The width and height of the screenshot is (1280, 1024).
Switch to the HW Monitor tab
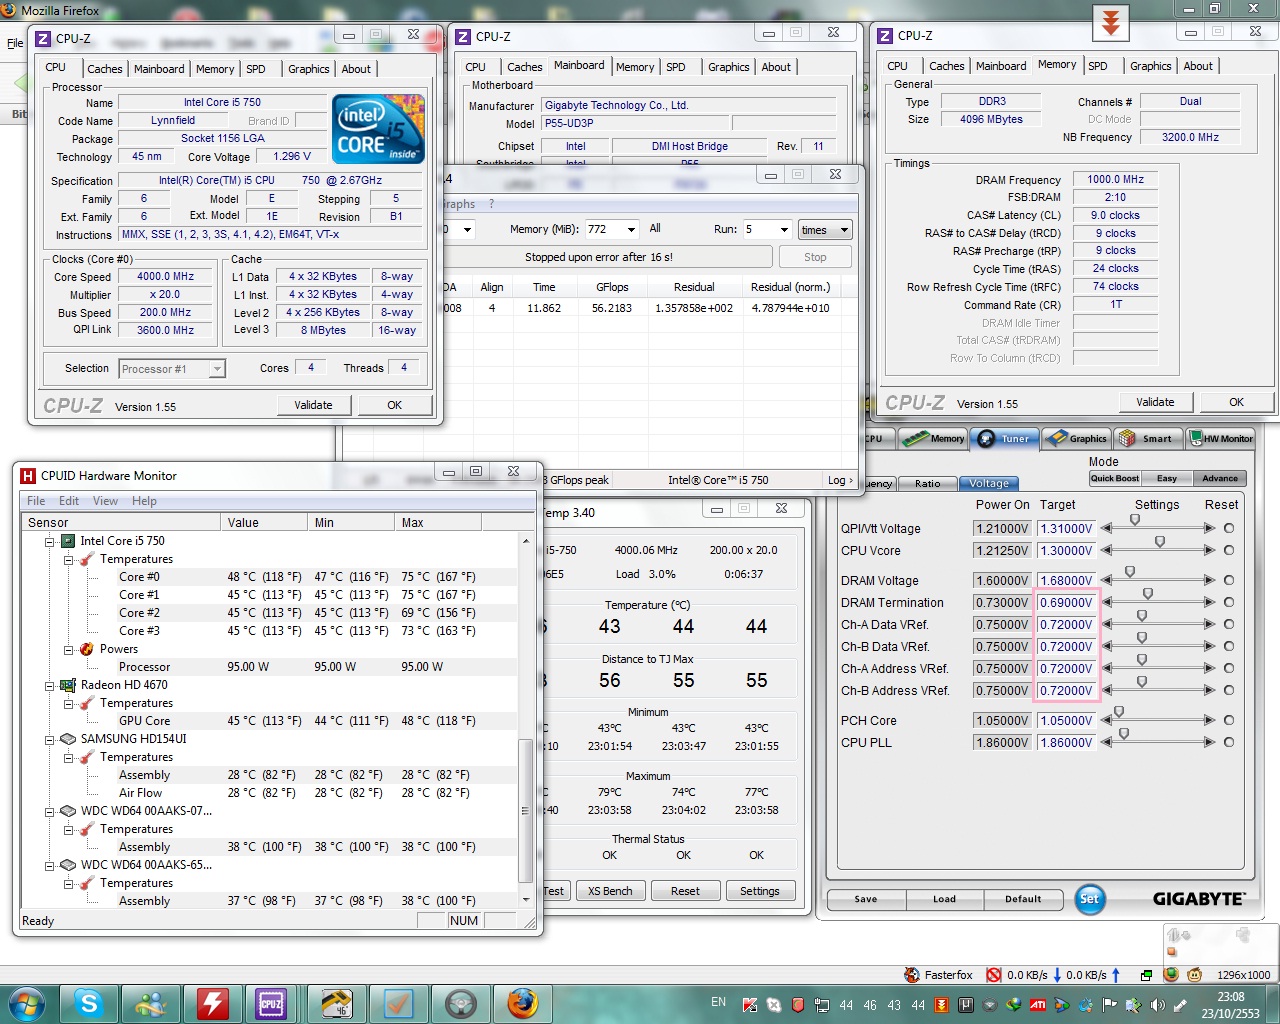[1220, 438]
